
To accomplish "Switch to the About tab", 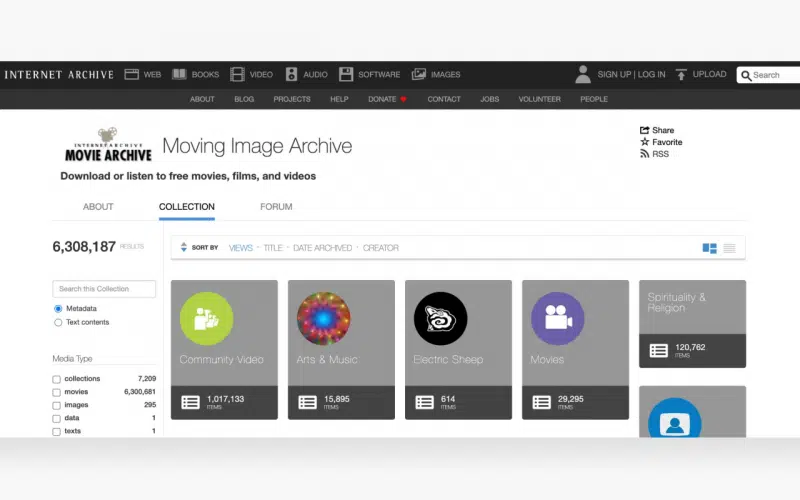I will coord(98,207).
